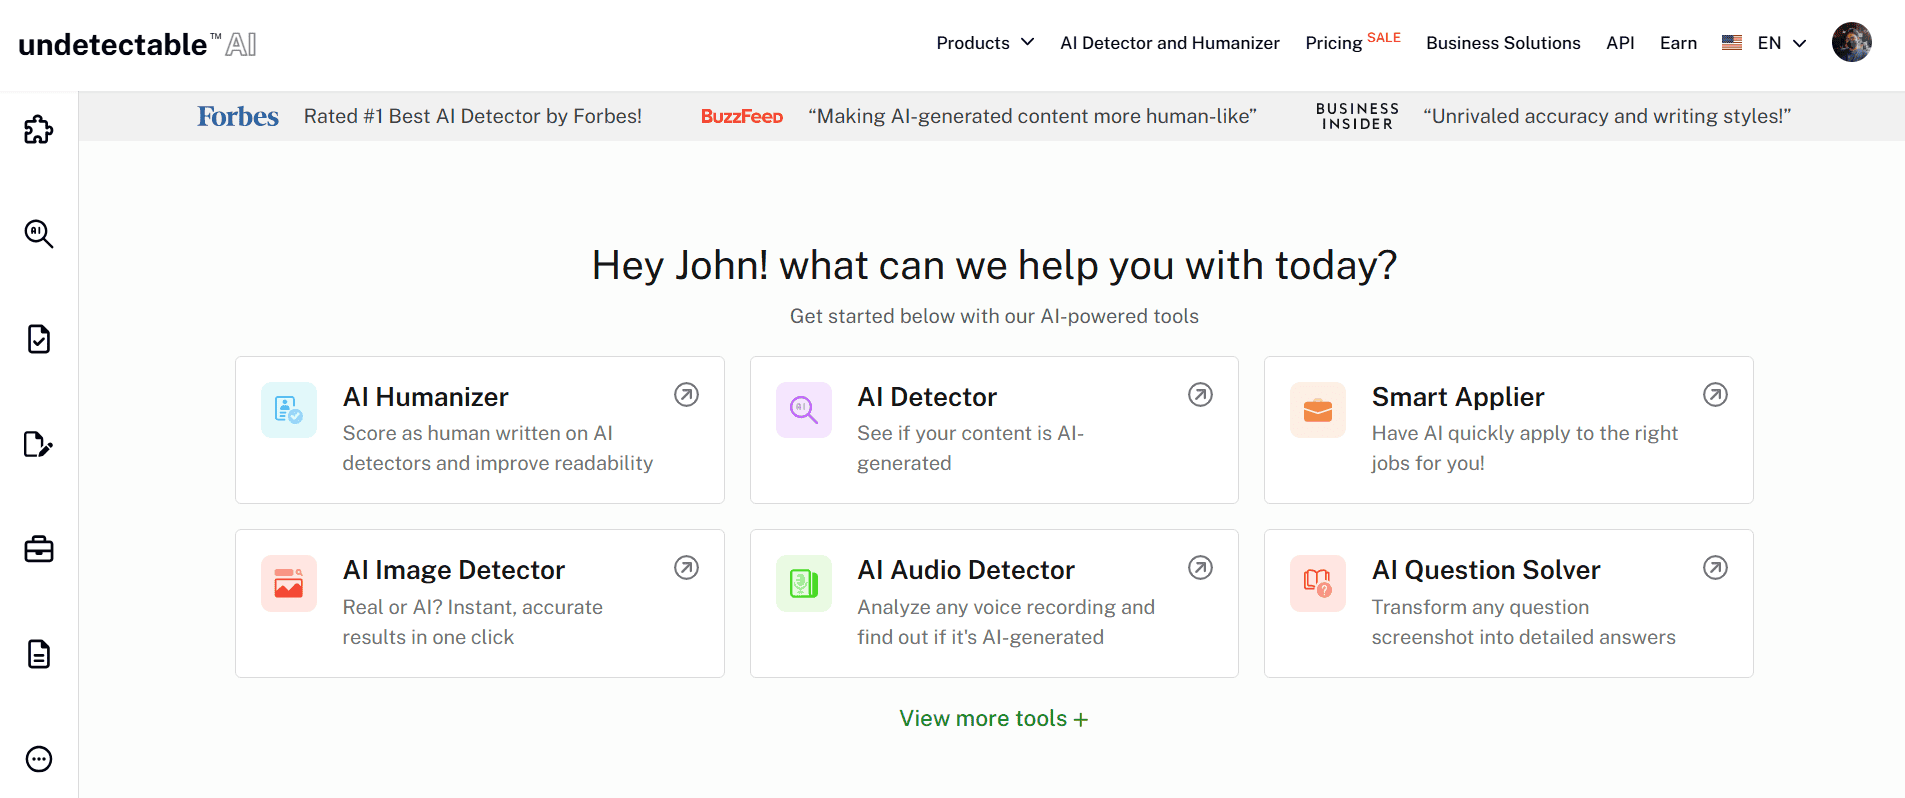Select the document checkmark sidebar icon

click(38, 339)
